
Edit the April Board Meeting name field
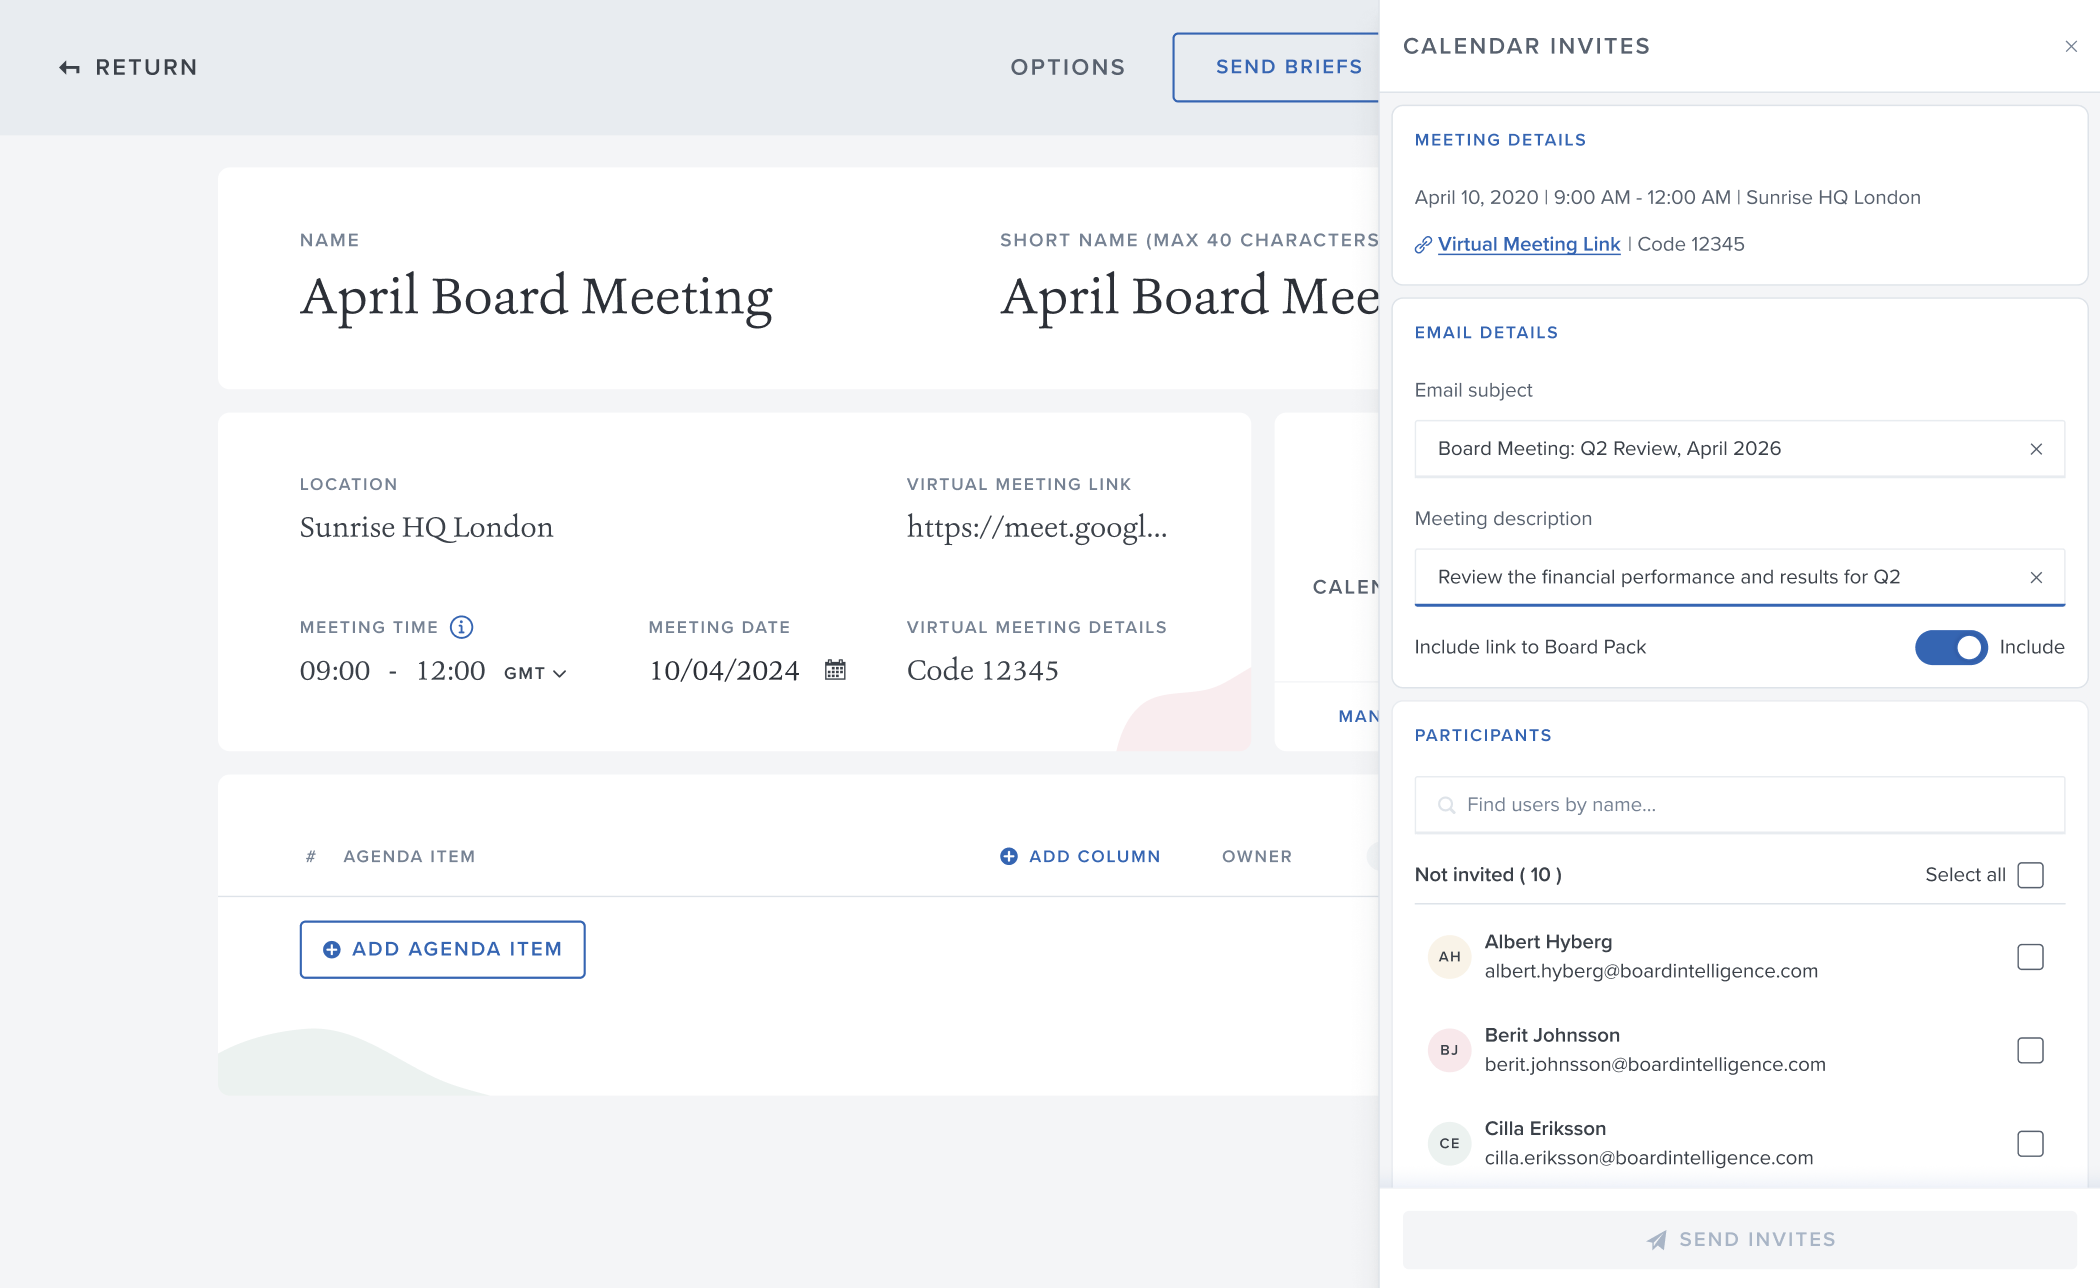pos(536,297)
